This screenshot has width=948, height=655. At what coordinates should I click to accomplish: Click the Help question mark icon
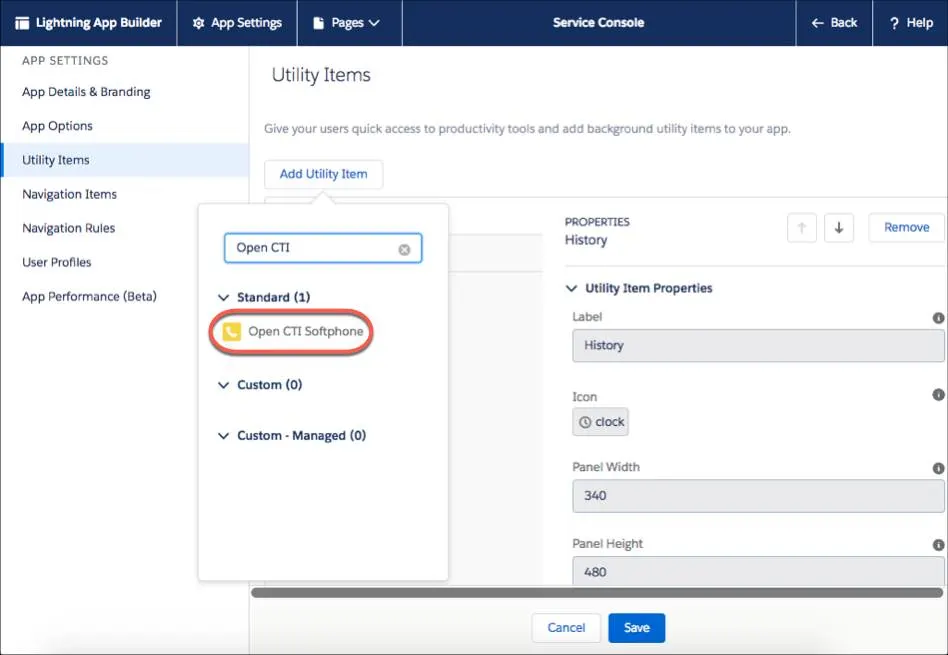point(894,23)
